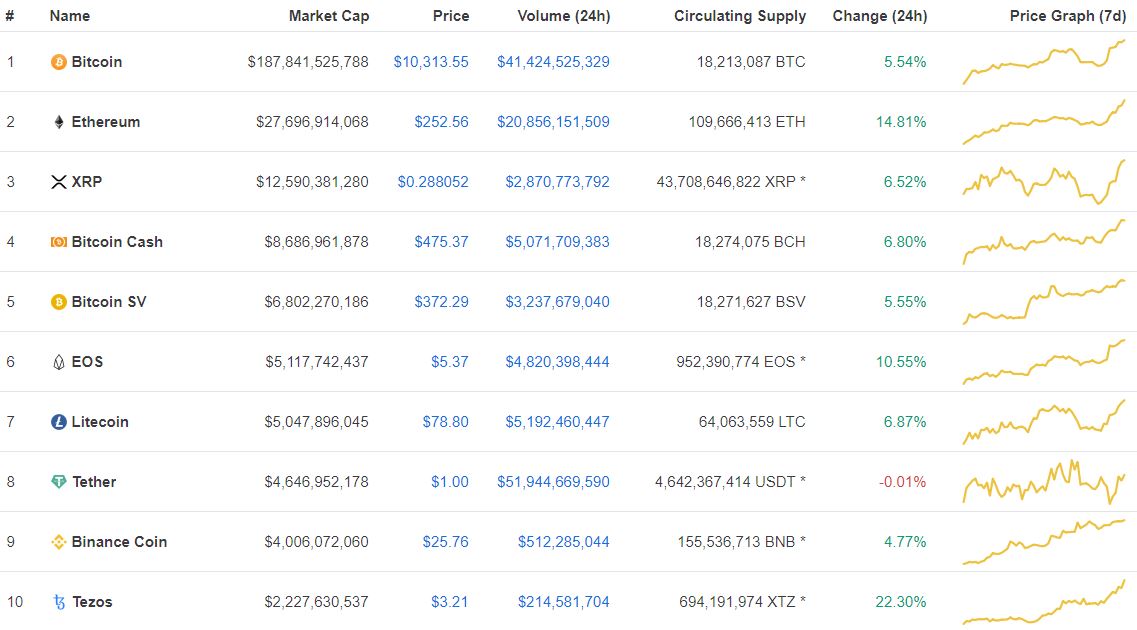The image size is (1137, 630).
Task: Click Litecoin volume $5,192,460,447
Action: click(x=558, y=422)
